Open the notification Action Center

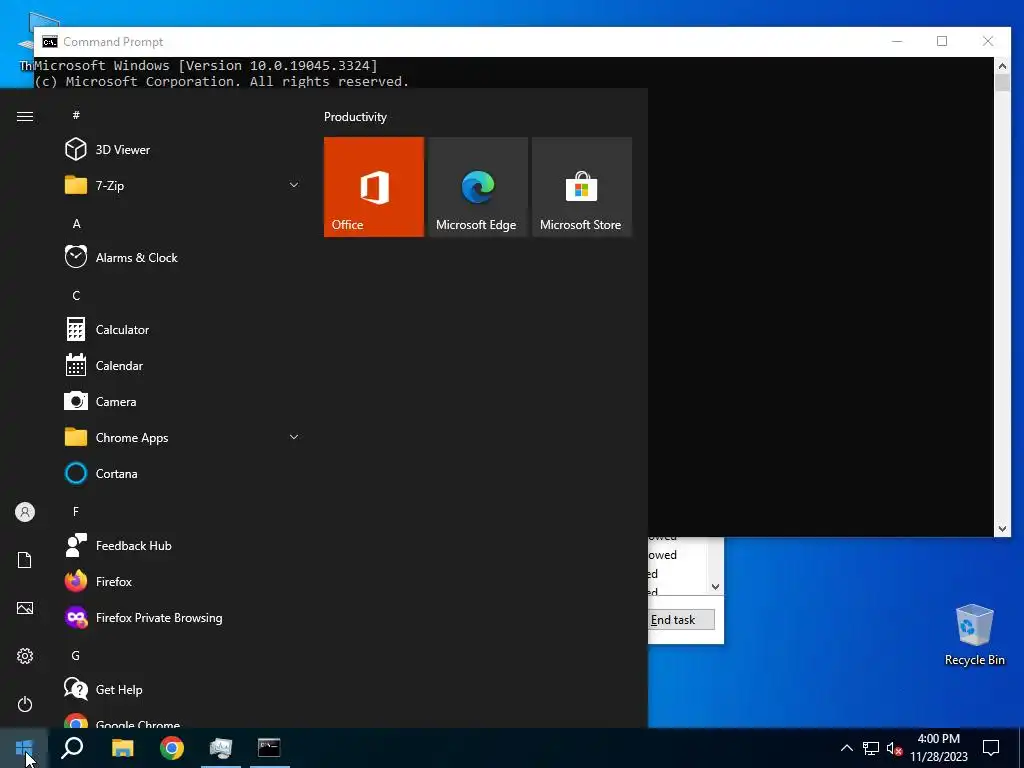coord(991,748)
